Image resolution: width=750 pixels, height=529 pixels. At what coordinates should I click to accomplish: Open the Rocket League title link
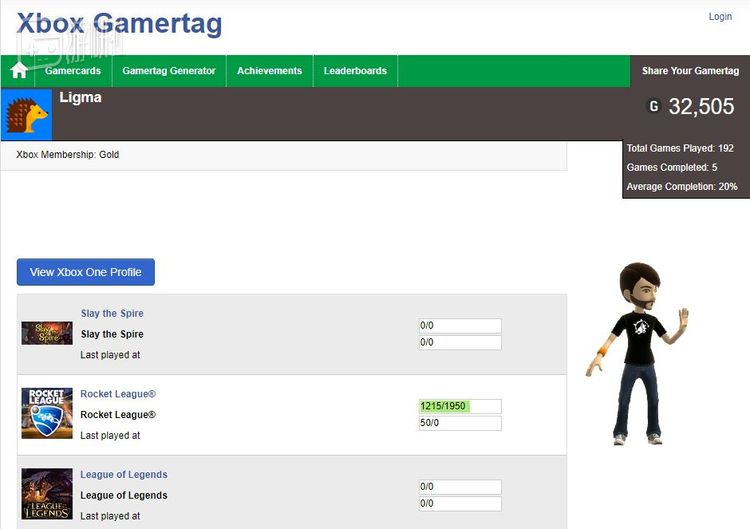click(118, 394)
